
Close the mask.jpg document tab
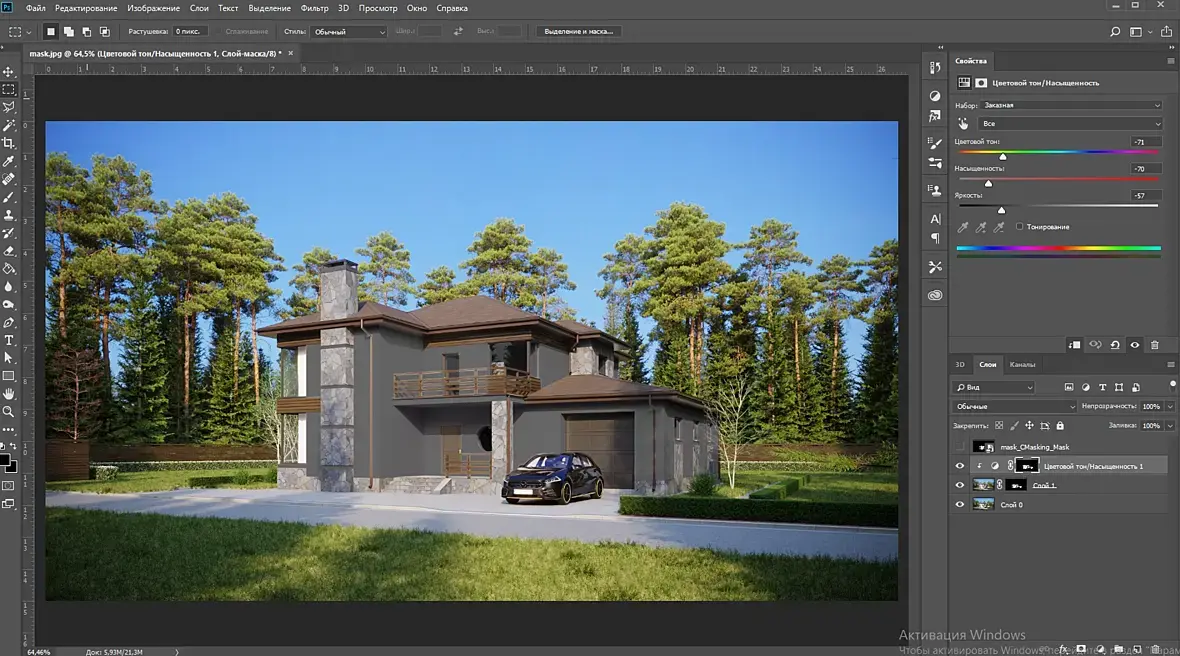click(x=290, y=53)
